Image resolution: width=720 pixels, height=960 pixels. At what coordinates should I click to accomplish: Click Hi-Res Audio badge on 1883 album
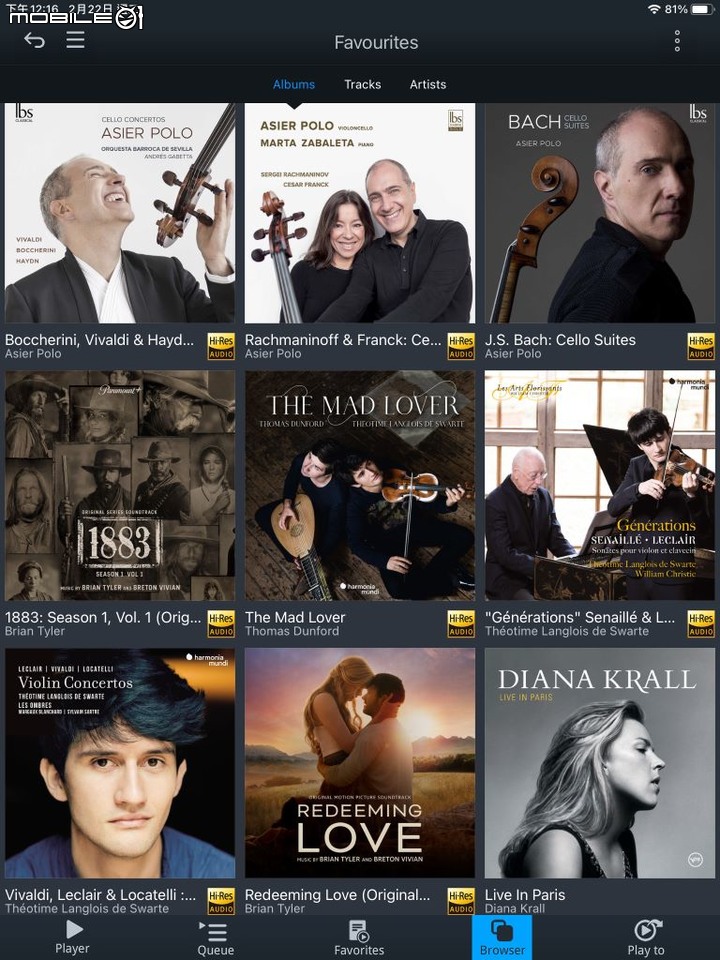pos(221,624)
